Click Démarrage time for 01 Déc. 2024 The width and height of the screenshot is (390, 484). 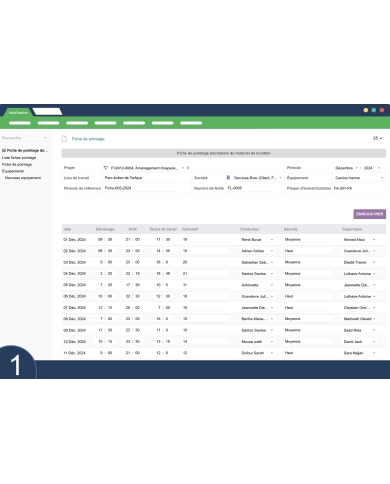(105, 240)
